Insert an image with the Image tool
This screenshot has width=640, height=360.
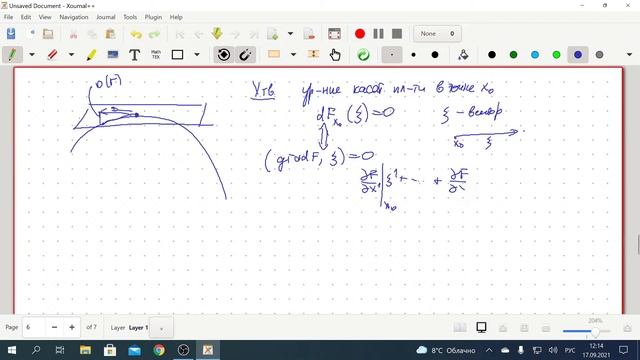[113, 55]
